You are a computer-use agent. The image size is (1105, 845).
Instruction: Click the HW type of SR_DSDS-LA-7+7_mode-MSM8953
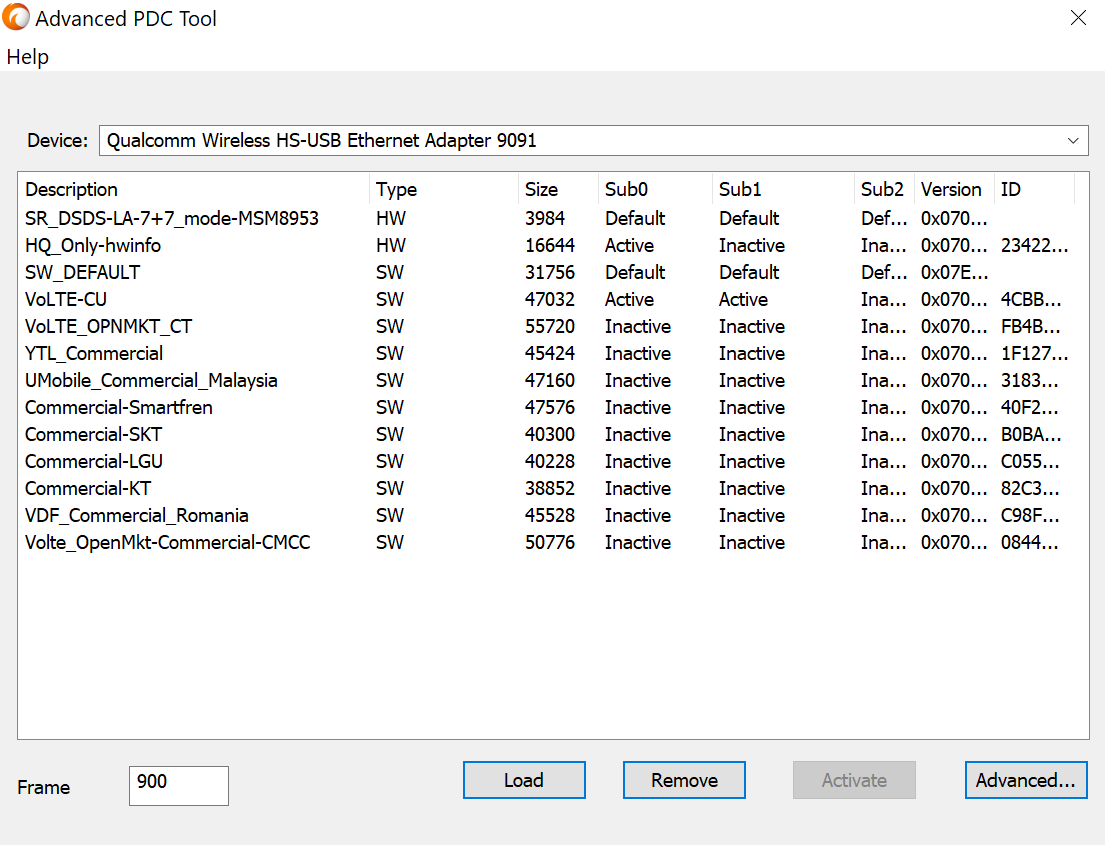(390, 218)
